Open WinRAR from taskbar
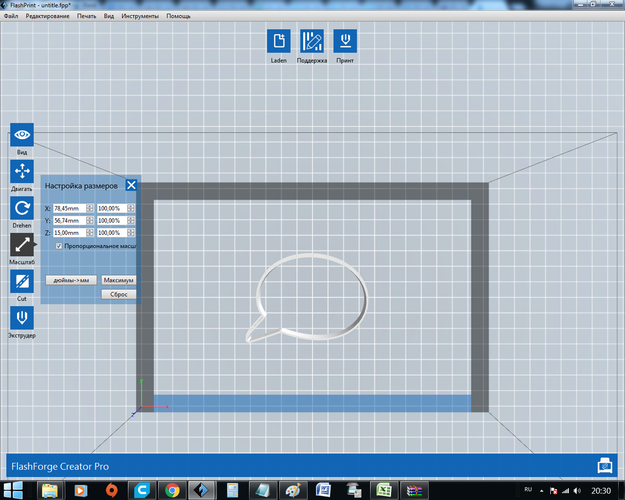 [x=415, y=490]
